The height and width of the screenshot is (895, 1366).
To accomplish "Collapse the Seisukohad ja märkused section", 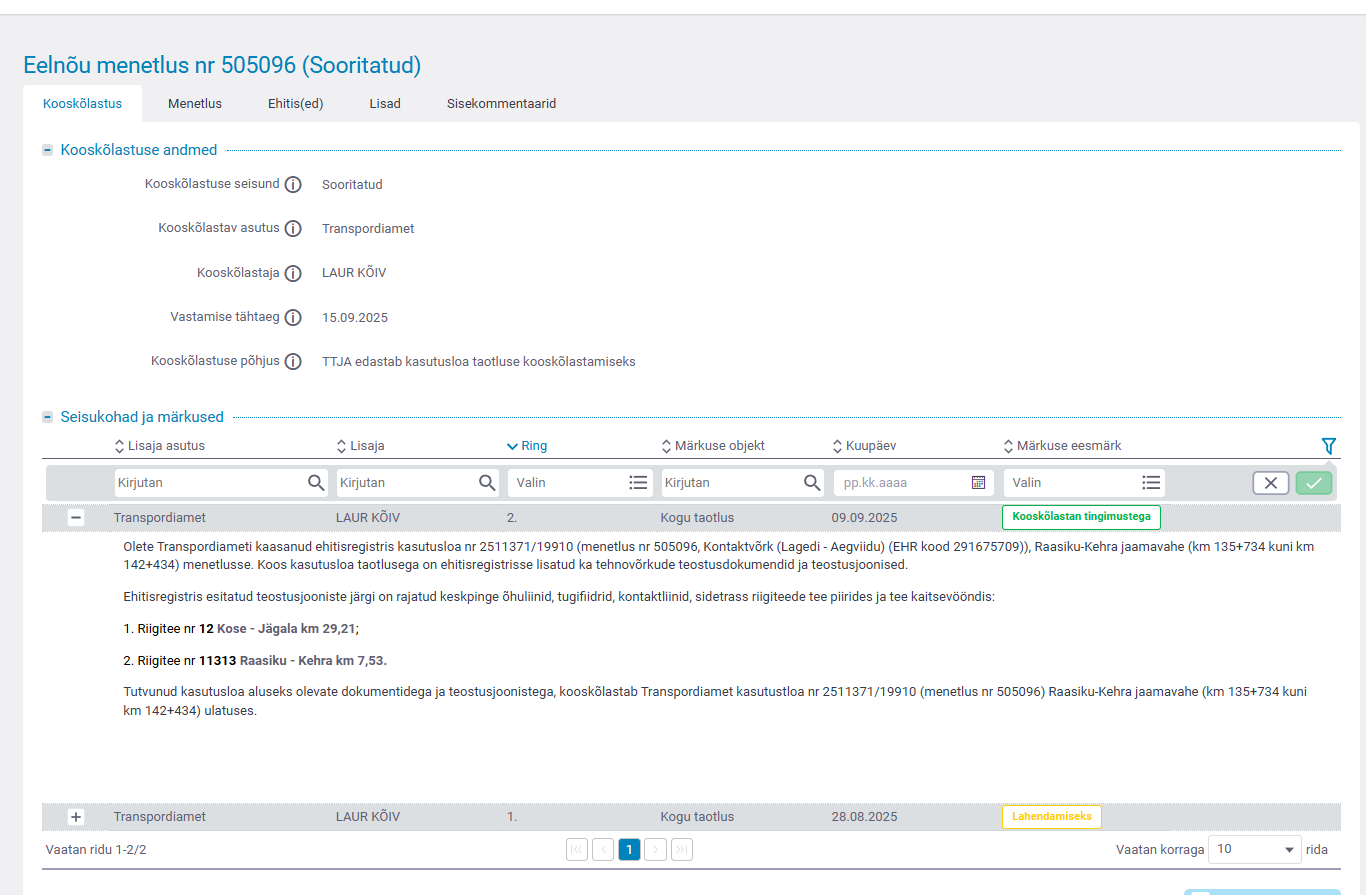I will (47, 417).
